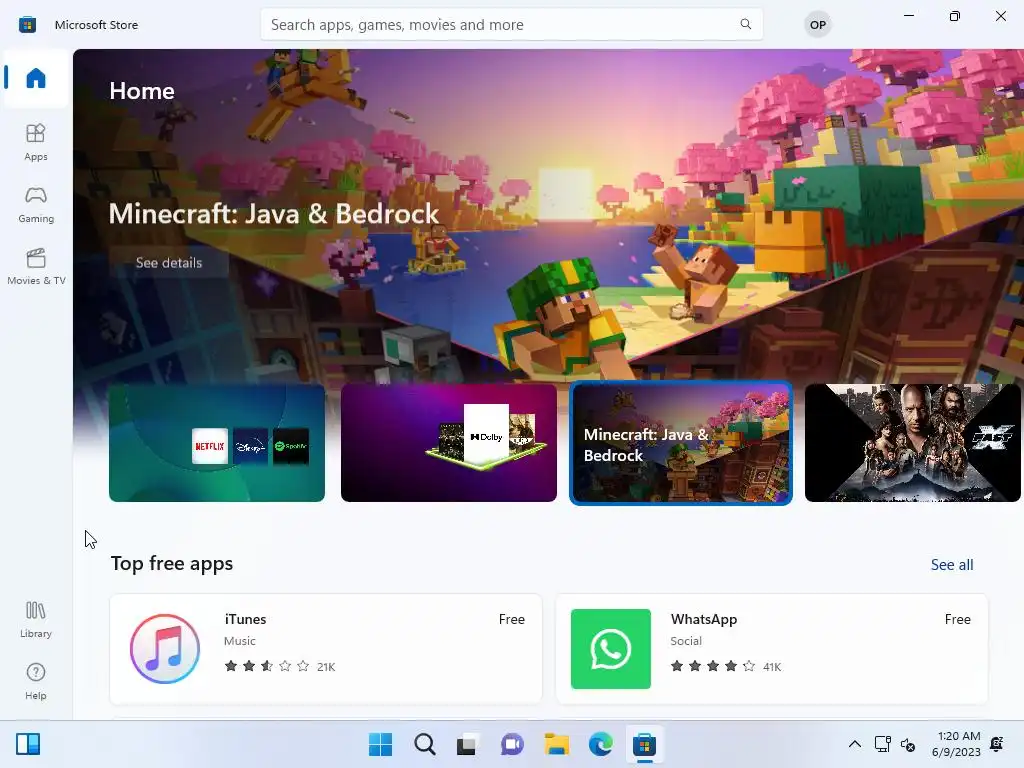
Task: Click the muted volume tray icon
Action: pyautogui.click(x=908, y=744)
